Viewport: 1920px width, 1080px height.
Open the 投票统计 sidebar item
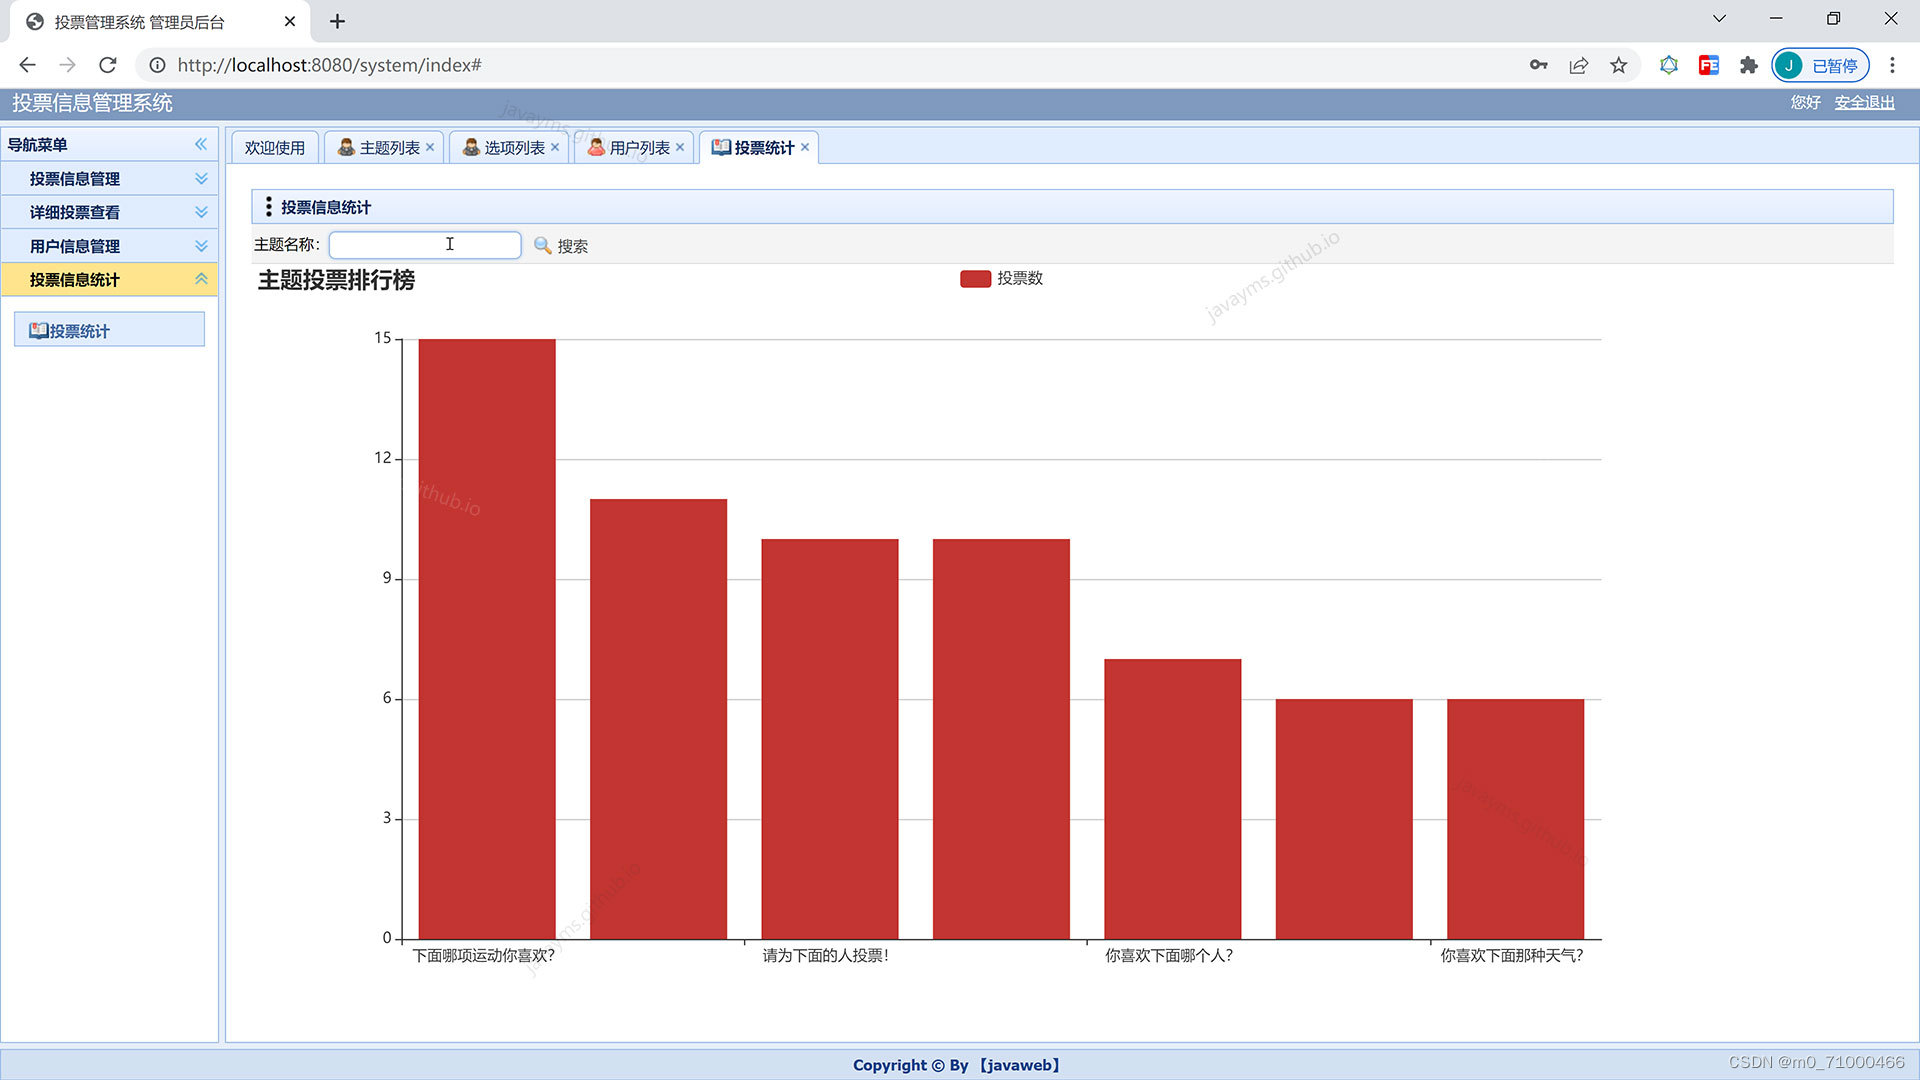(x=109, y=330)
